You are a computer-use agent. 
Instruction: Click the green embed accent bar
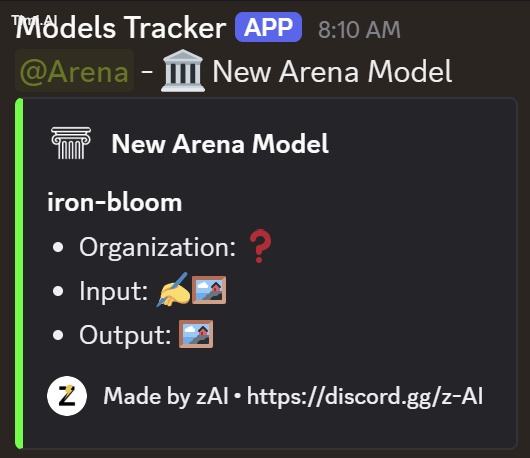[19, 273]
